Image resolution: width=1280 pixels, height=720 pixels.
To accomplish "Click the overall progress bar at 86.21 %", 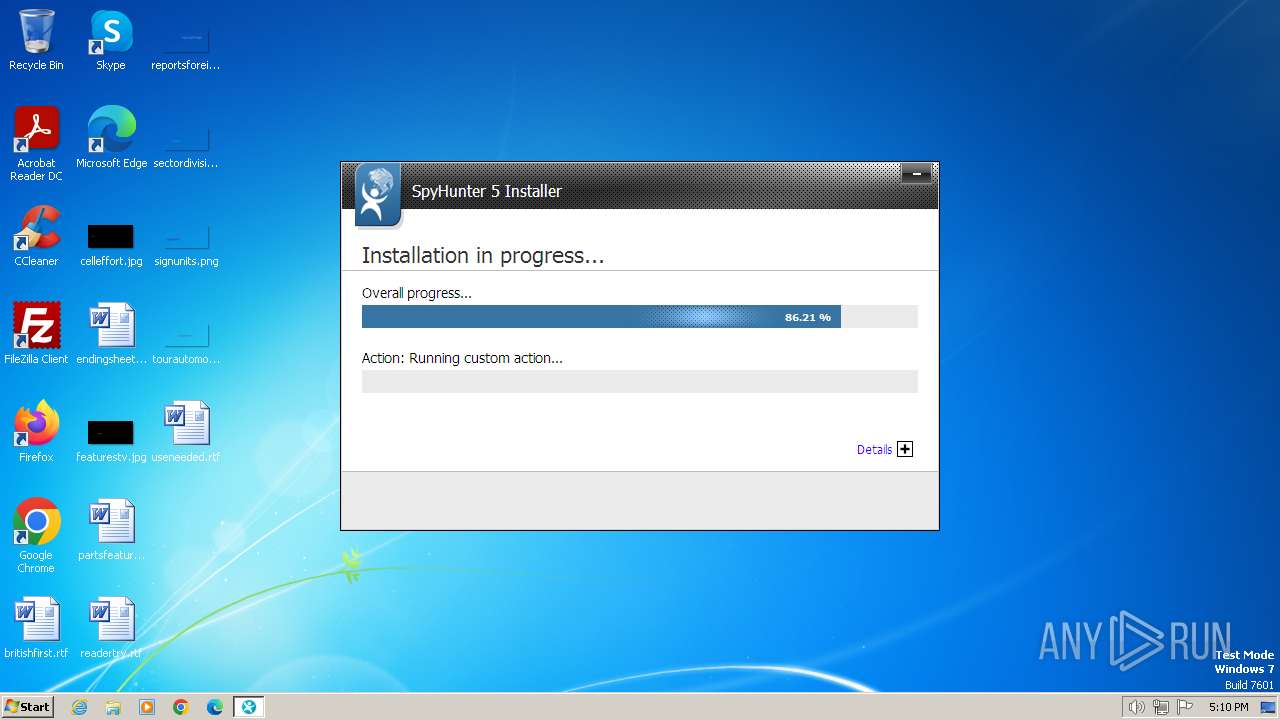I will pyautogui.click(x=639, y=317).
